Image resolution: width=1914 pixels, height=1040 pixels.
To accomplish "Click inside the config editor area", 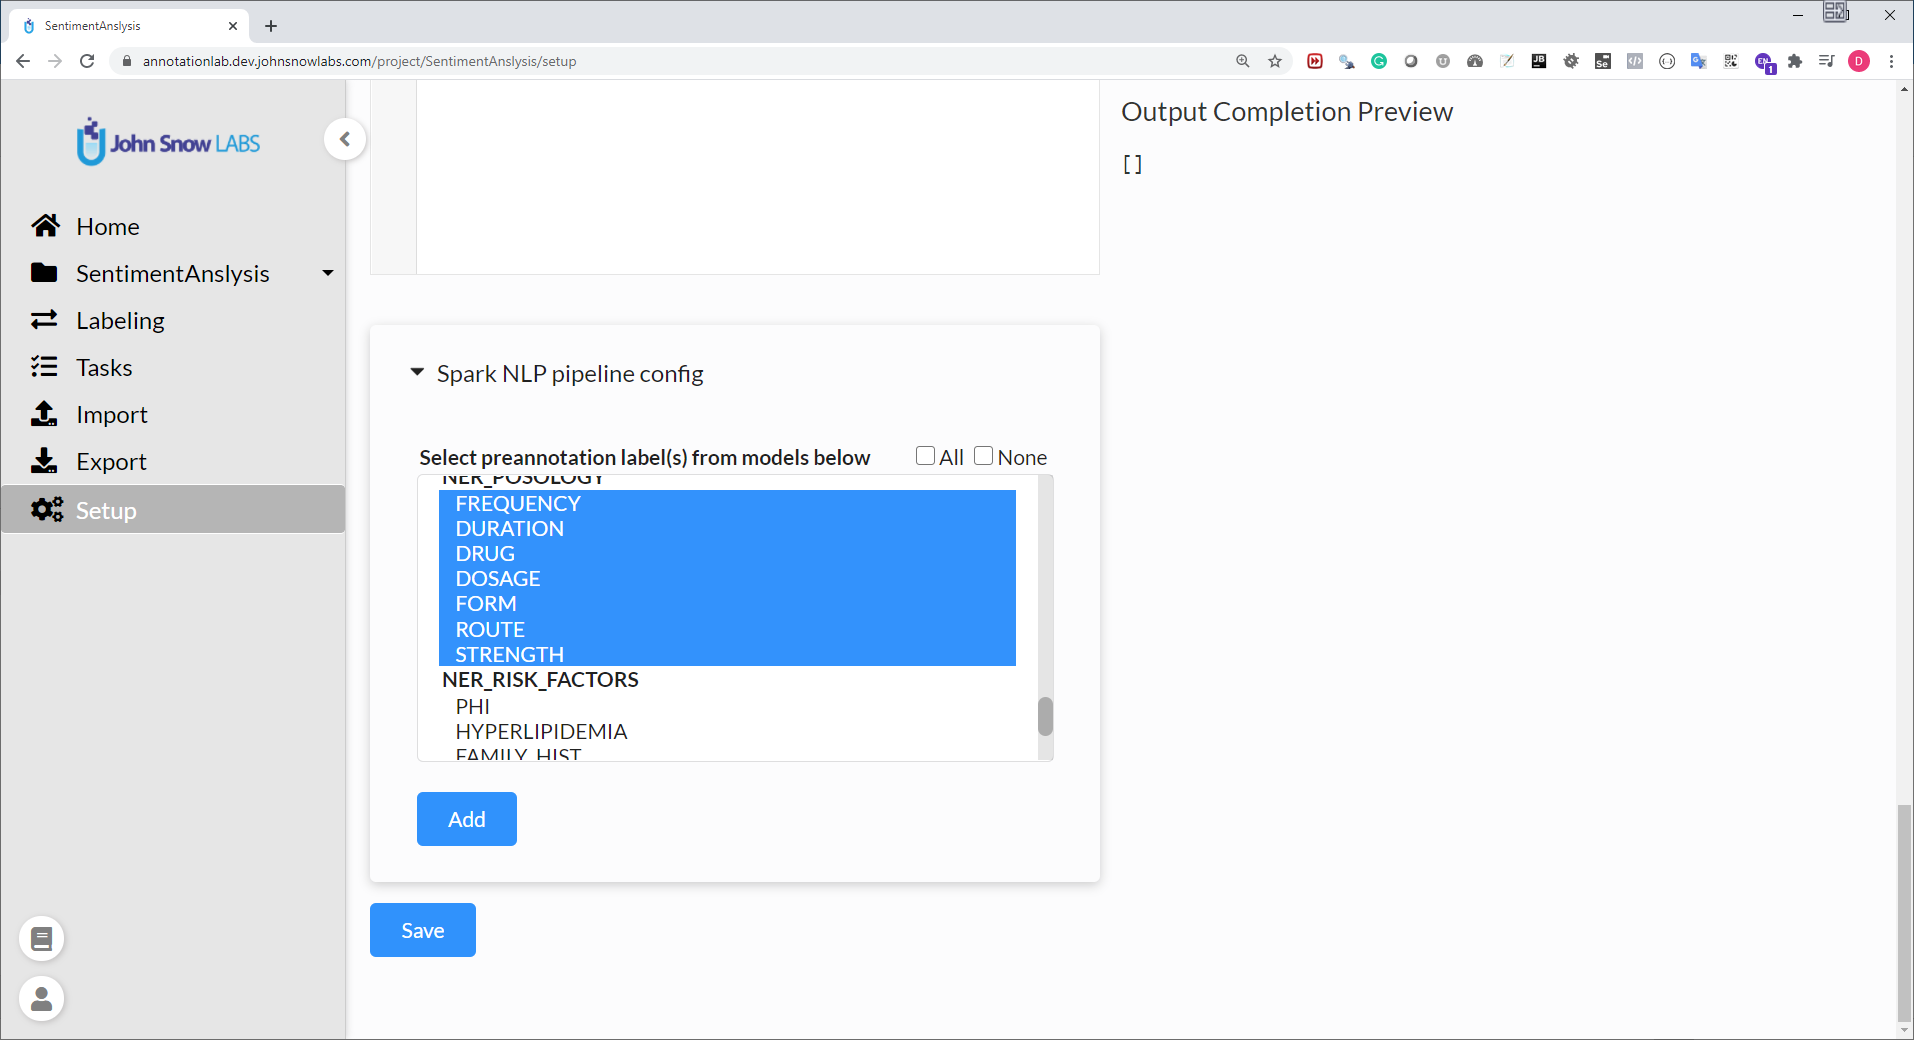I will pyautogui.click(x=757, y=177).
